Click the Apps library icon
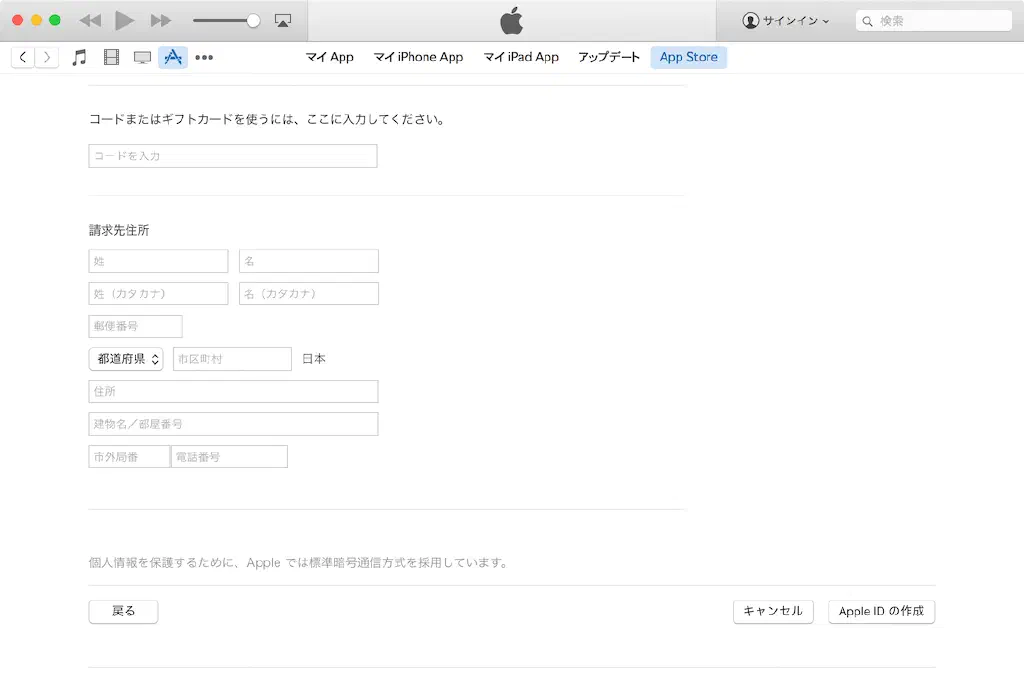This screenshot has width=1024, height=675. point(173,58)
